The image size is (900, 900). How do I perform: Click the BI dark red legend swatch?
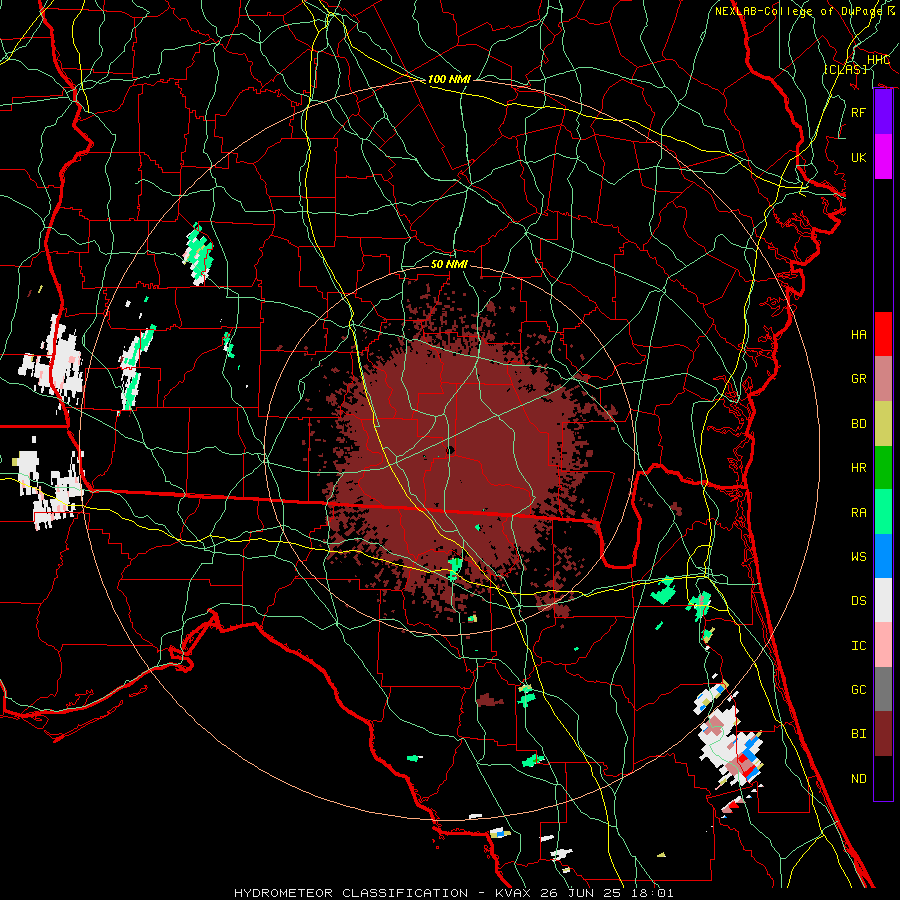point(883,734)
